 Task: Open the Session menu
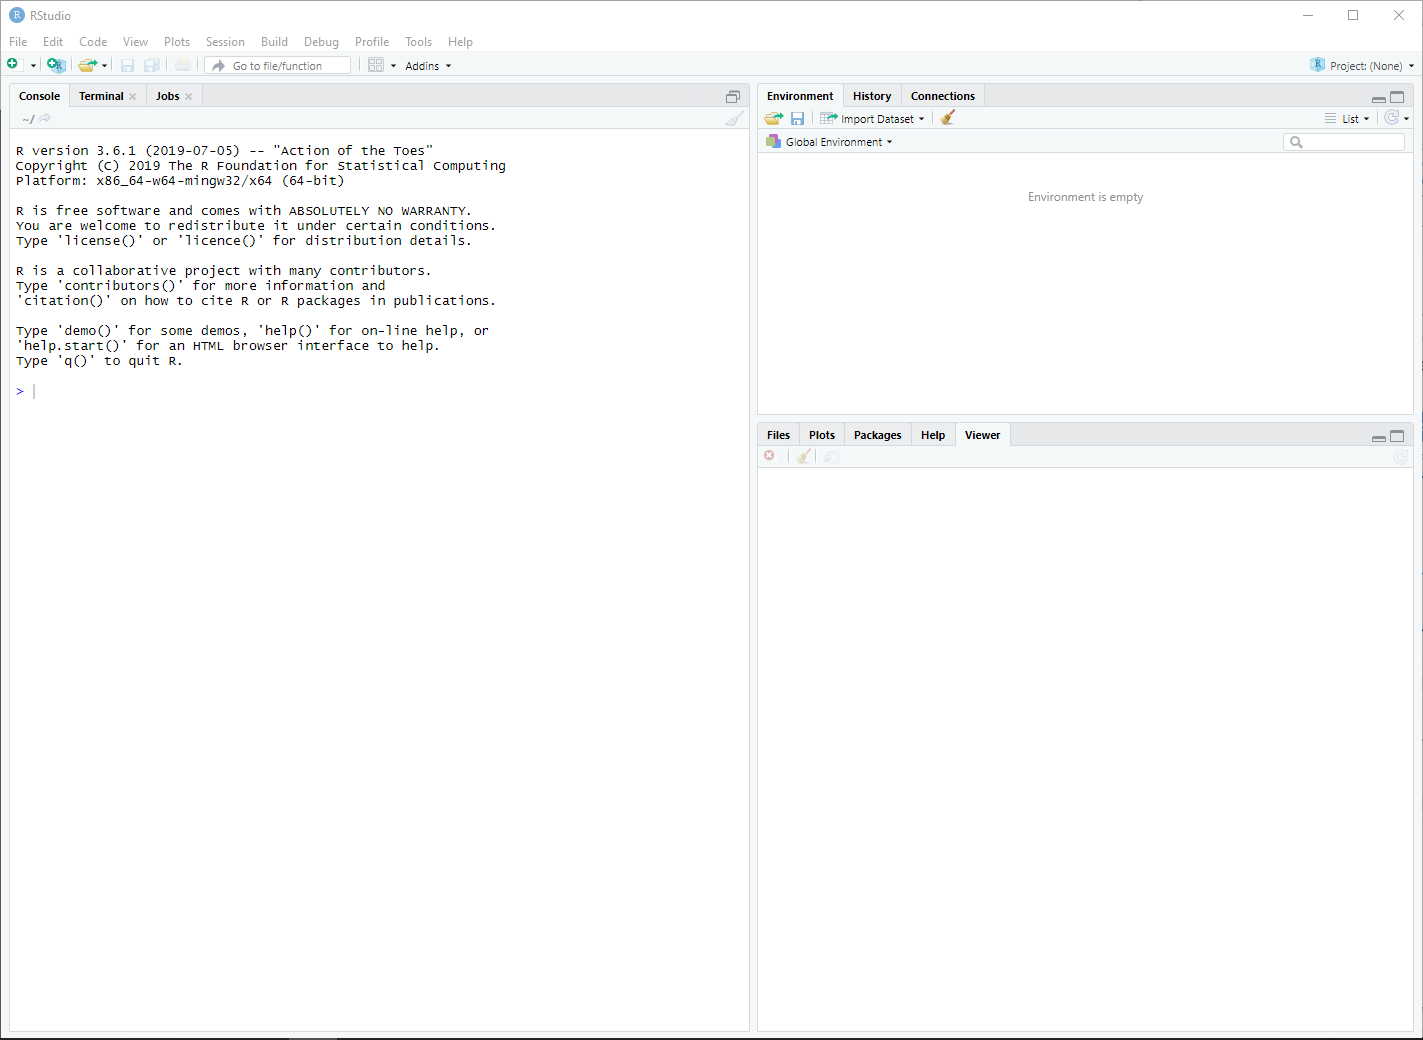tap(225, 42)
